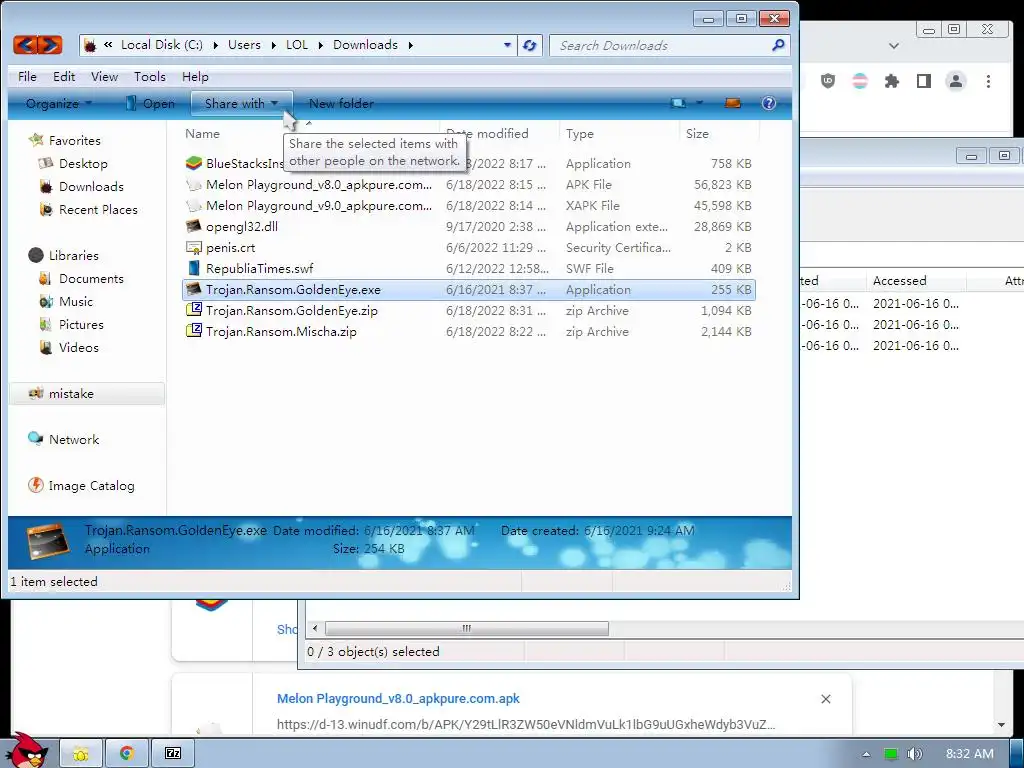Click the green network tray icon
The width and height of the screenshot is (1024, 768).
(x=891, y=754)
